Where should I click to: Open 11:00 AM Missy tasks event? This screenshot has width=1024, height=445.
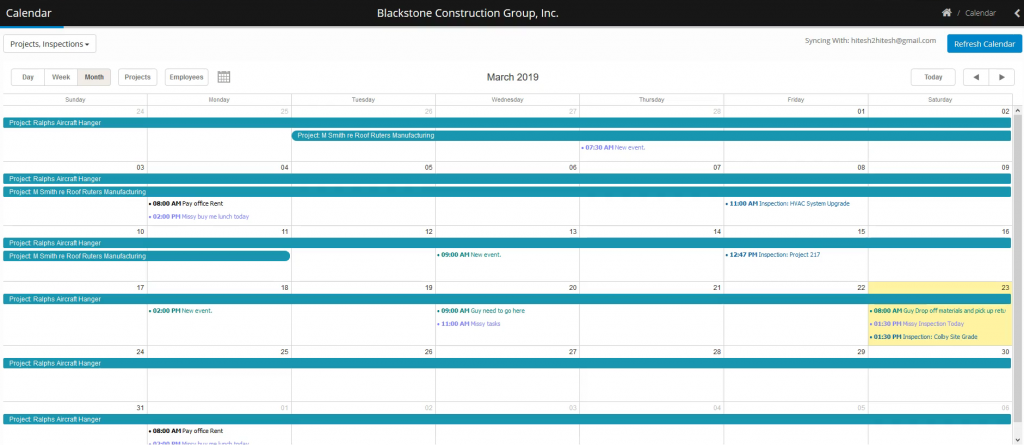tap(468, 323)
